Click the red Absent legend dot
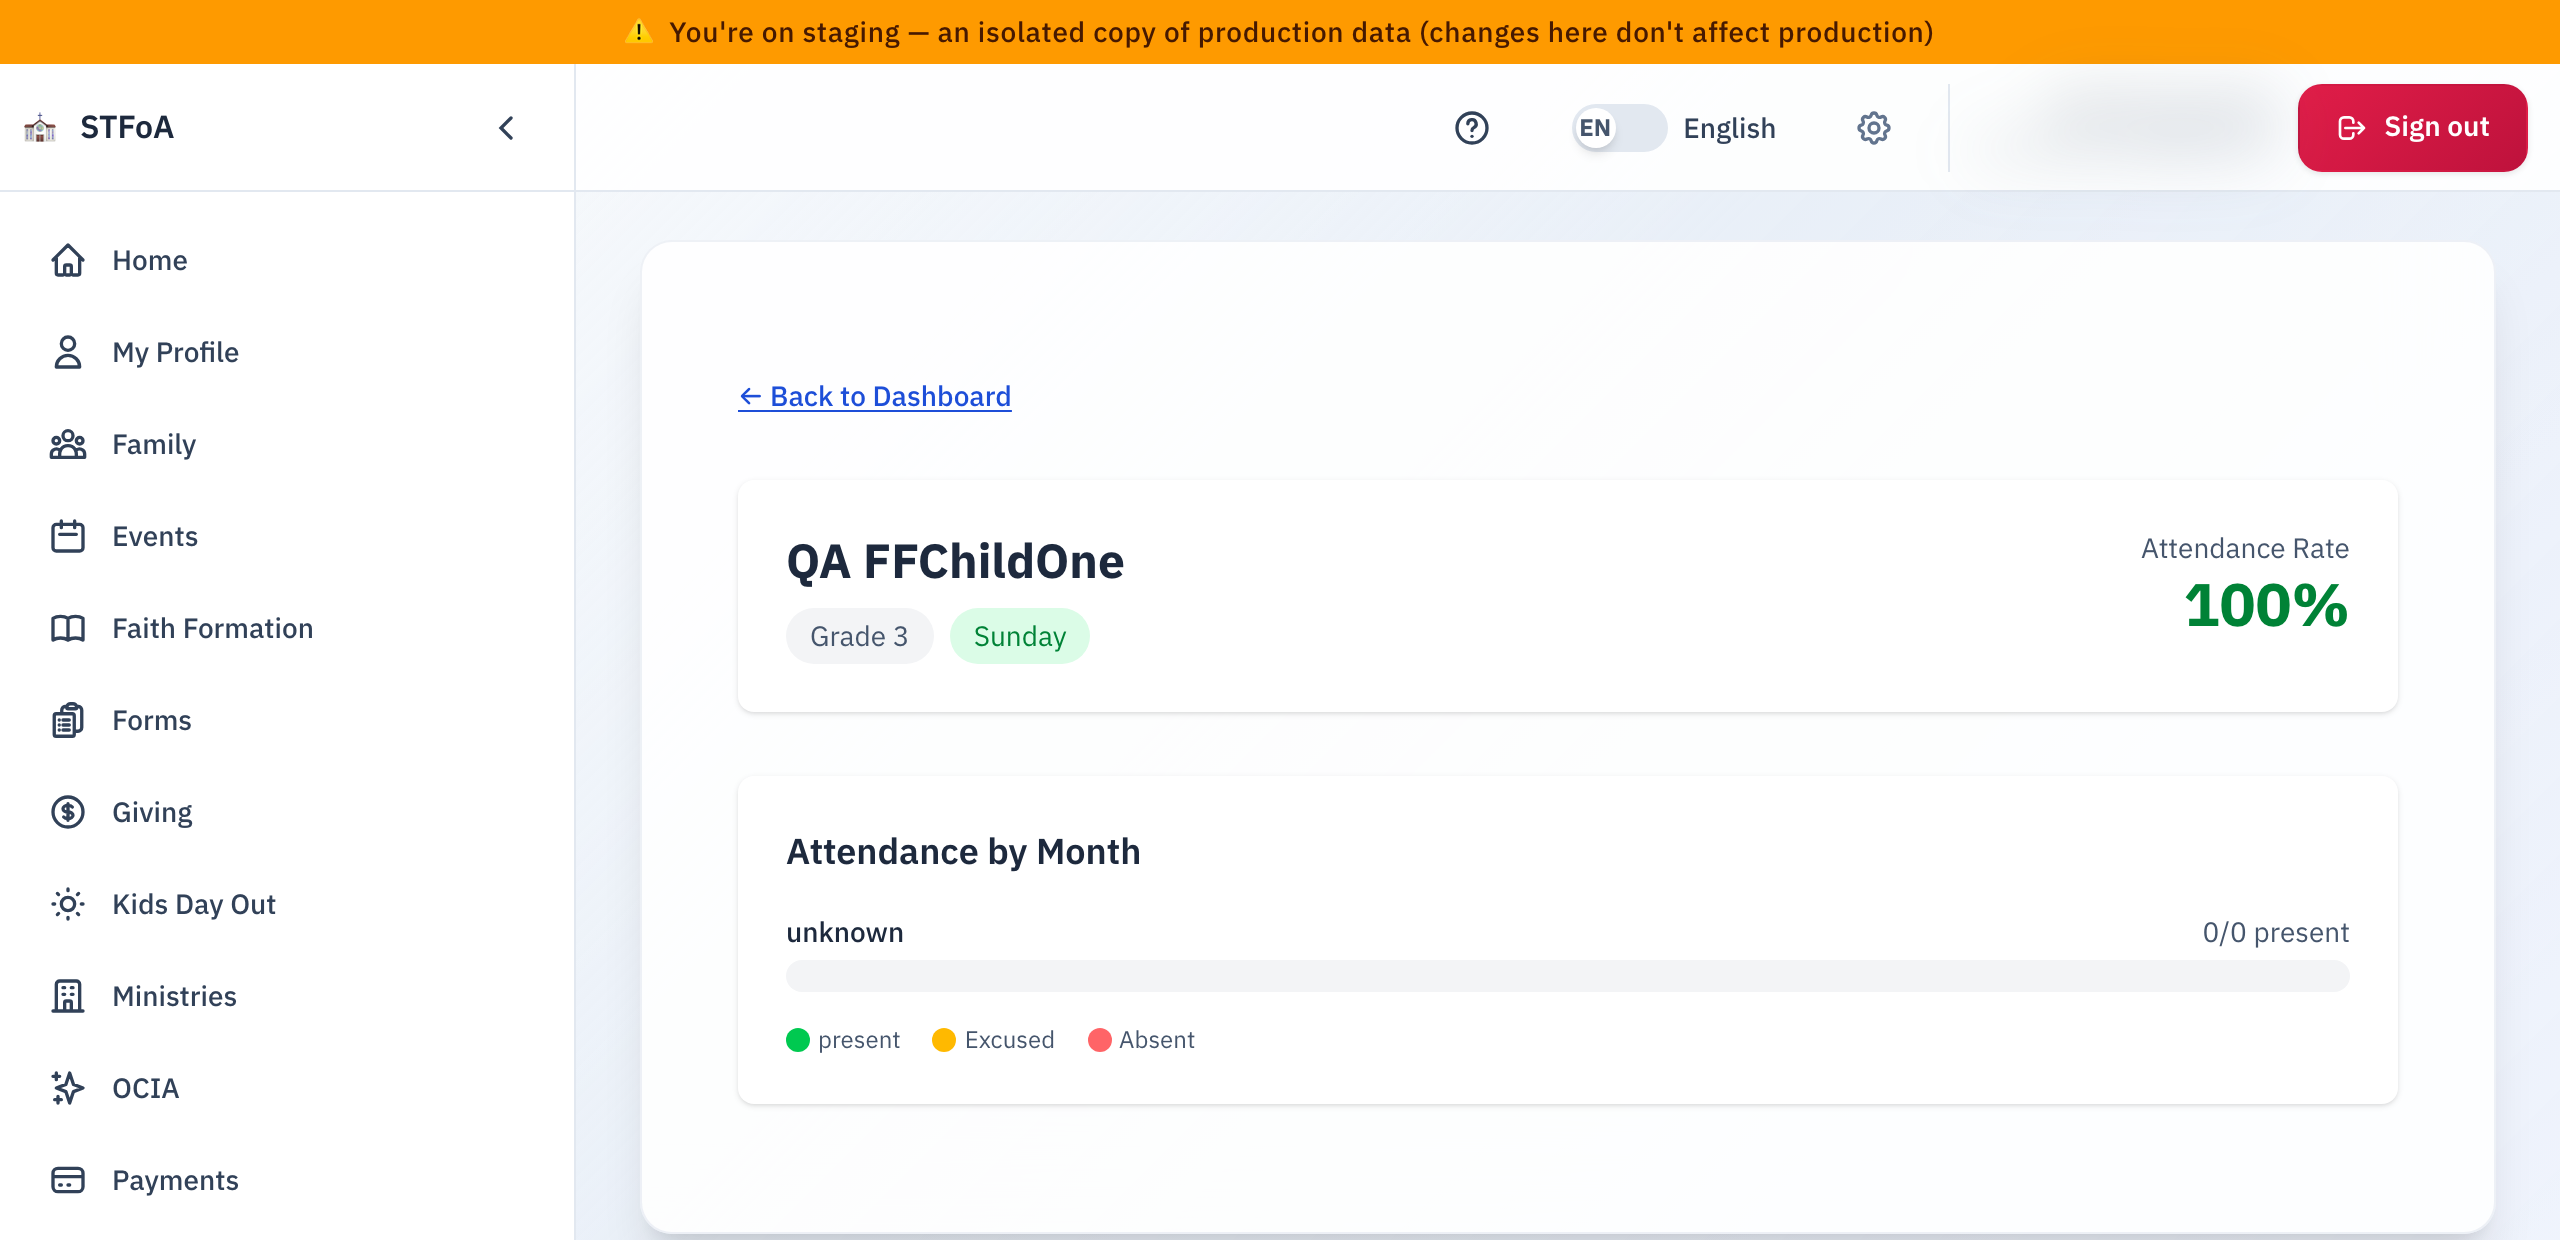Screen dimensions: 2560x1240 pos(1099,1040)
